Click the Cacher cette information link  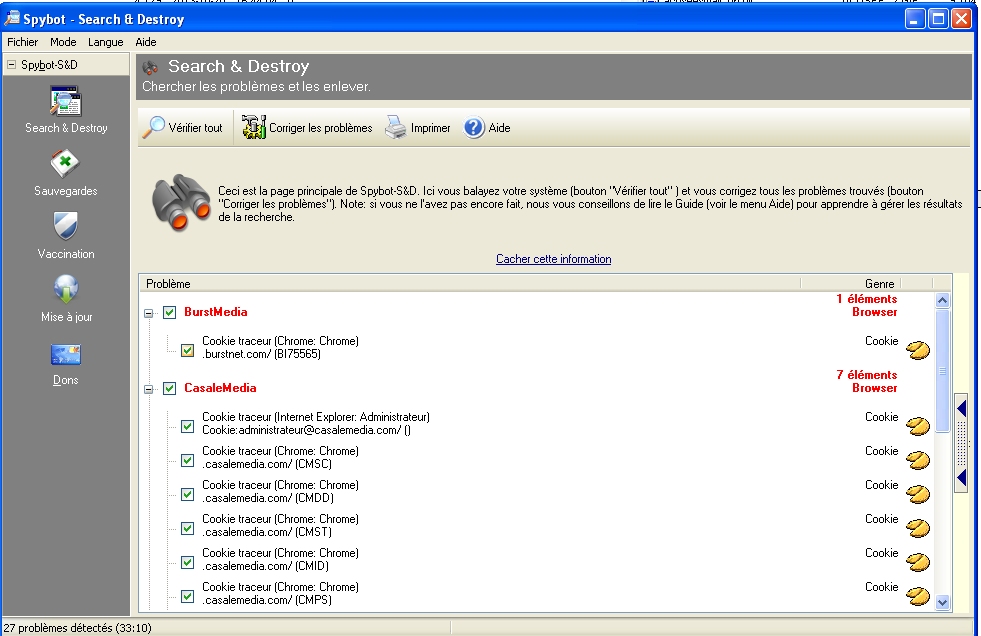[x=554, y=259]
